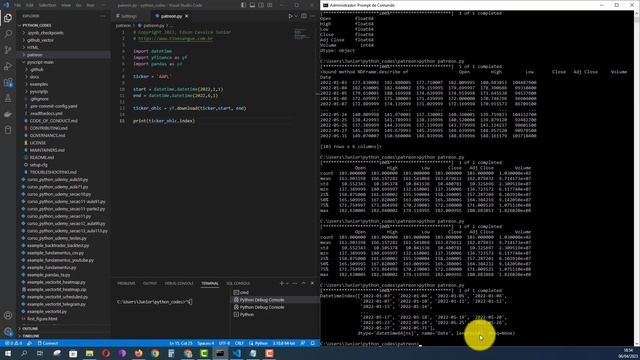Open the Windows Start menu
640x360 pixels.
click(8, 353)
